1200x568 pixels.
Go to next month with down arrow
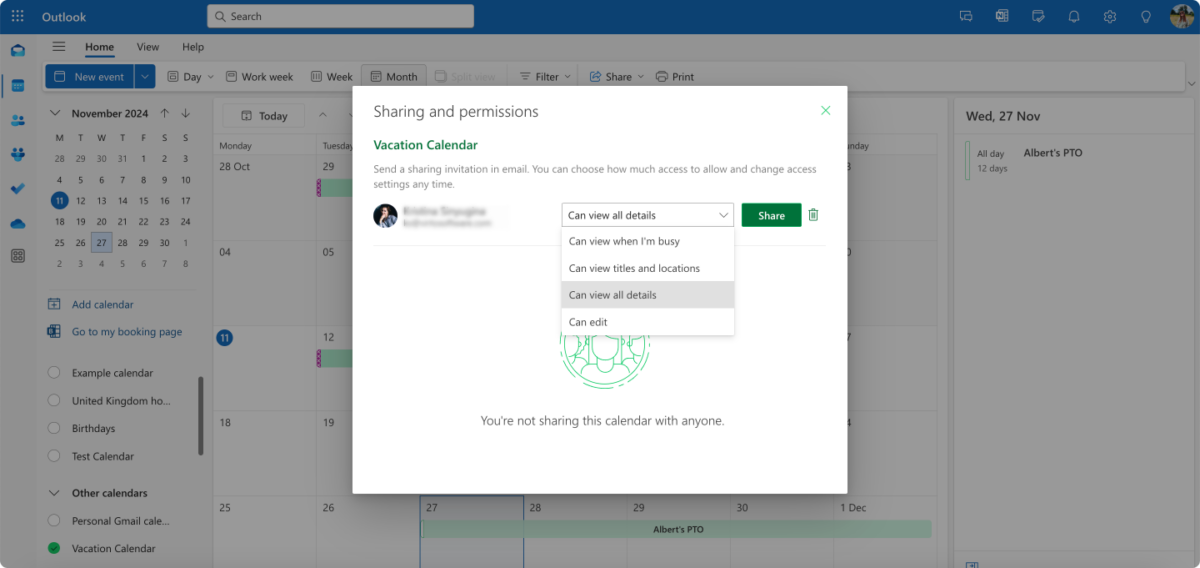coord(185,113)
